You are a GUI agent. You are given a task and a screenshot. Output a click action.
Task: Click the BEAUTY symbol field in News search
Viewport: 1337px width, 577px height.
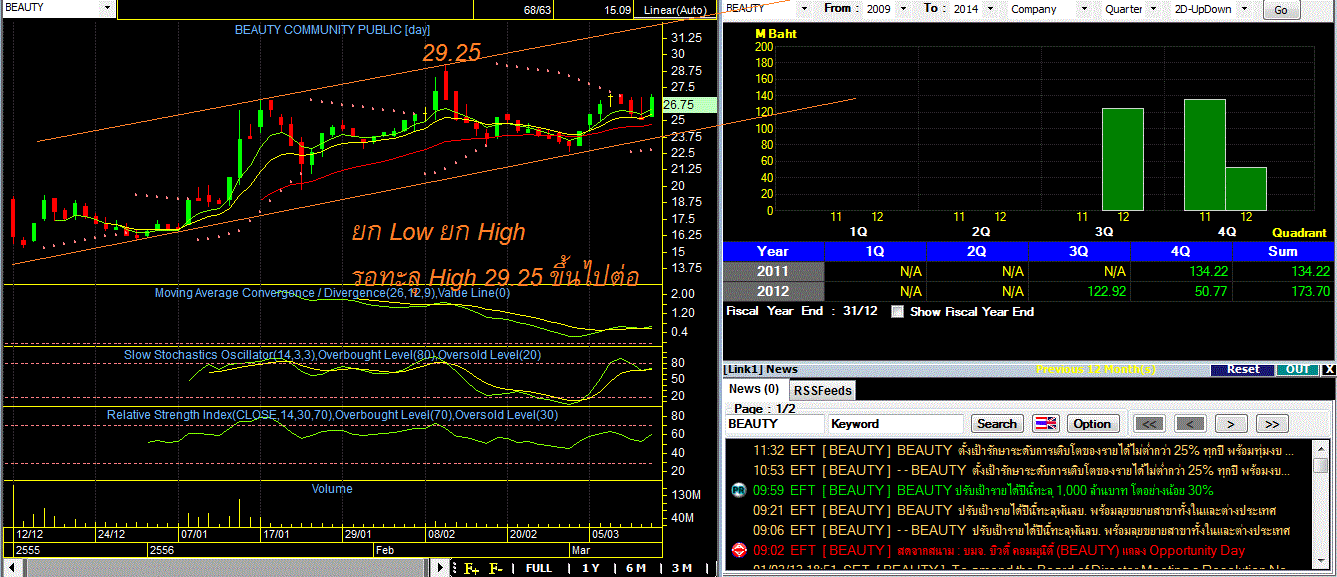[774, 424]
